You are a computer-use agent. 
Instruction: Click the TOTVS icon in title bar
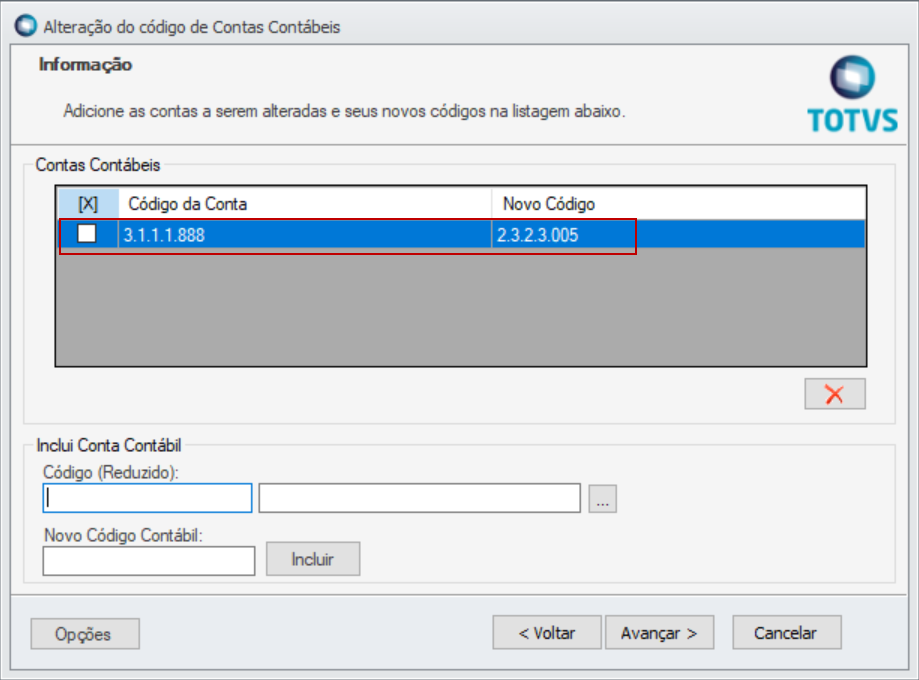coord(26,26)
